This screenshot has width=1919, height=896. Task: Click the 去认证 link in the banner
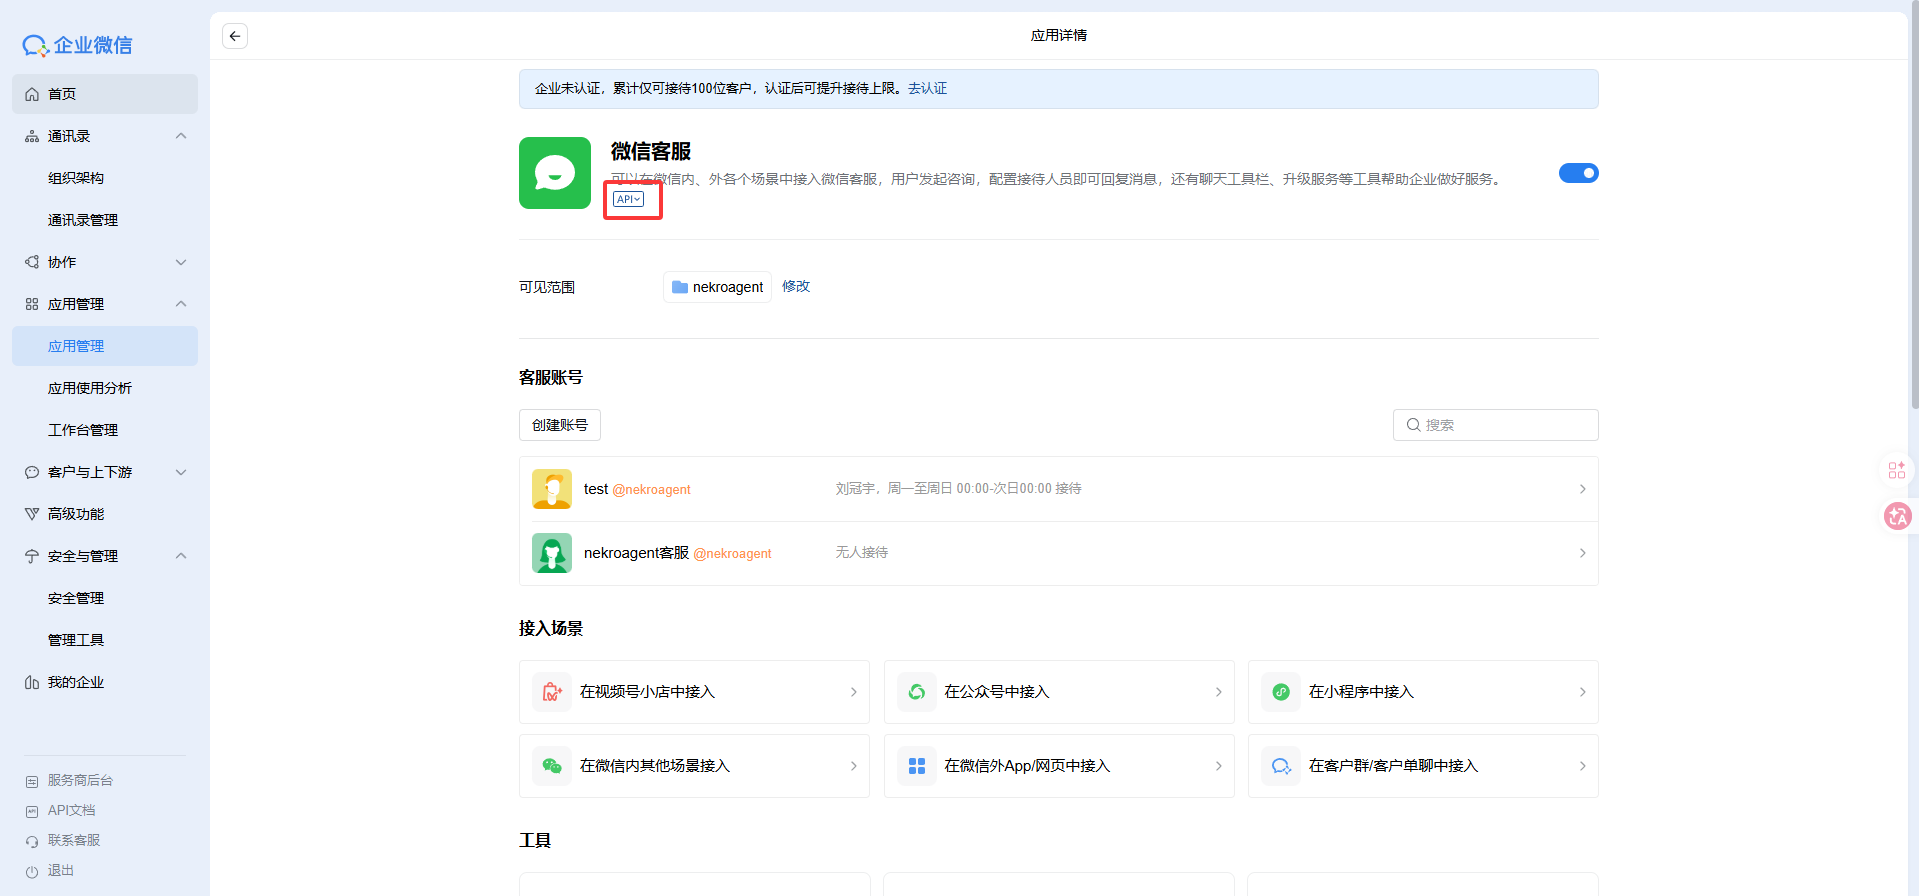pos(927,89)
